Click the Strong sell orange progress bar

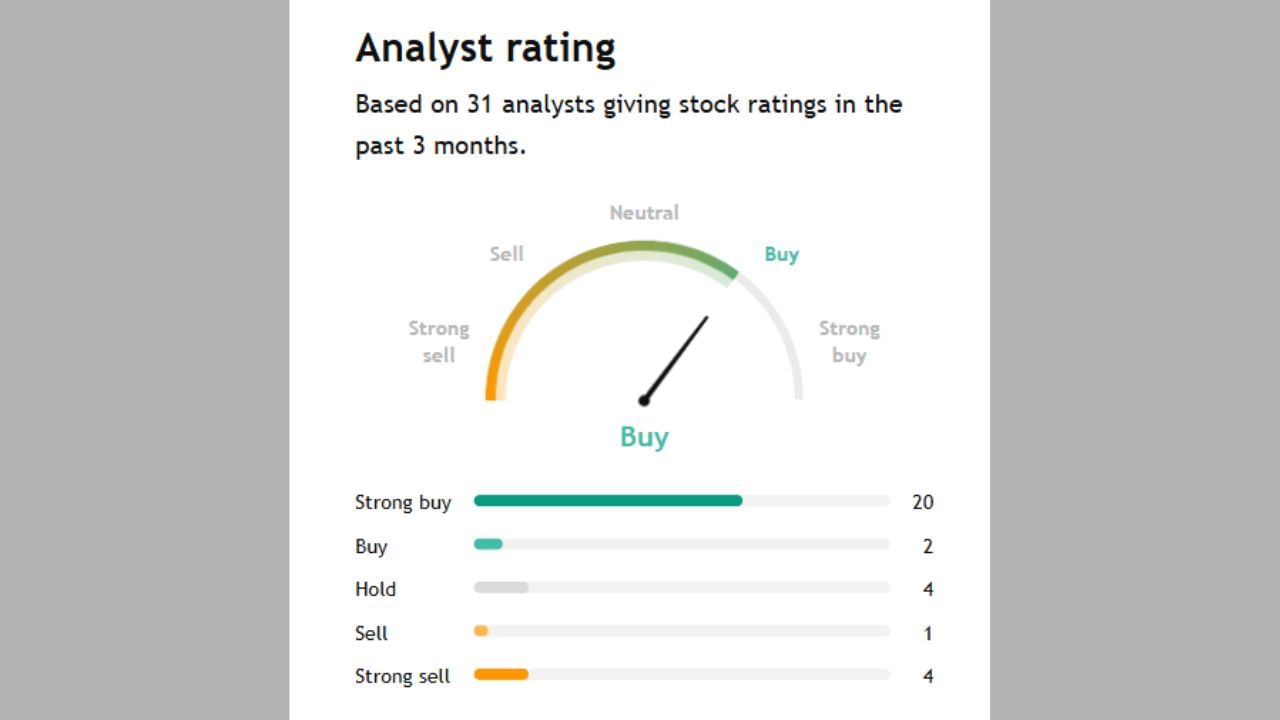(501, 675)
